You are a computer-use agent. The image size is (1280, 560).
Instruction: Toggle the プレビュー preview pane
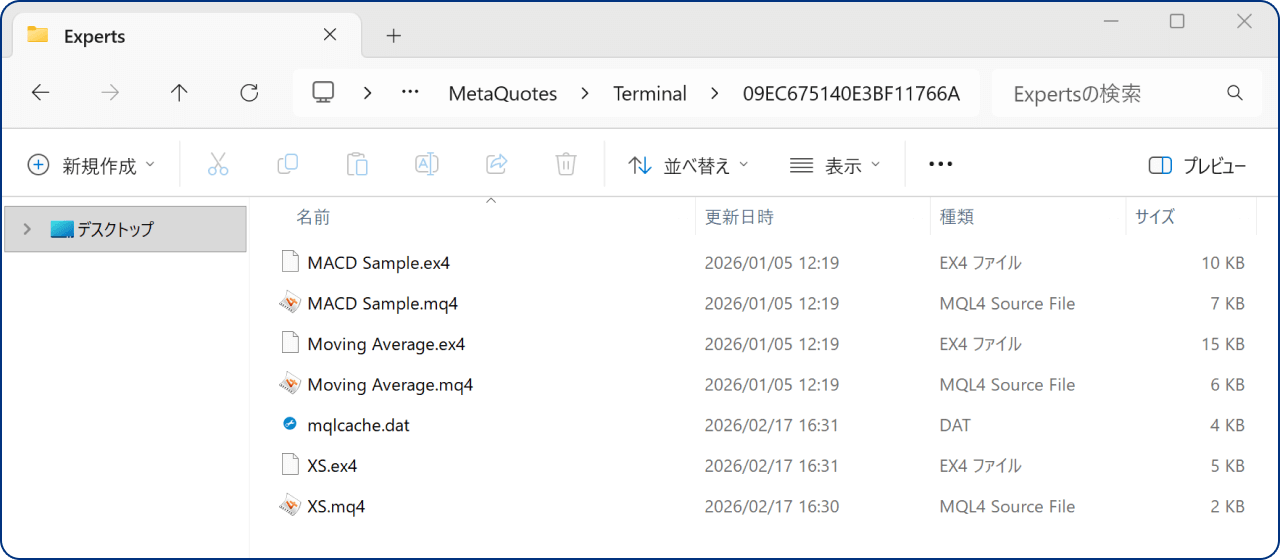coord(1198,165)
